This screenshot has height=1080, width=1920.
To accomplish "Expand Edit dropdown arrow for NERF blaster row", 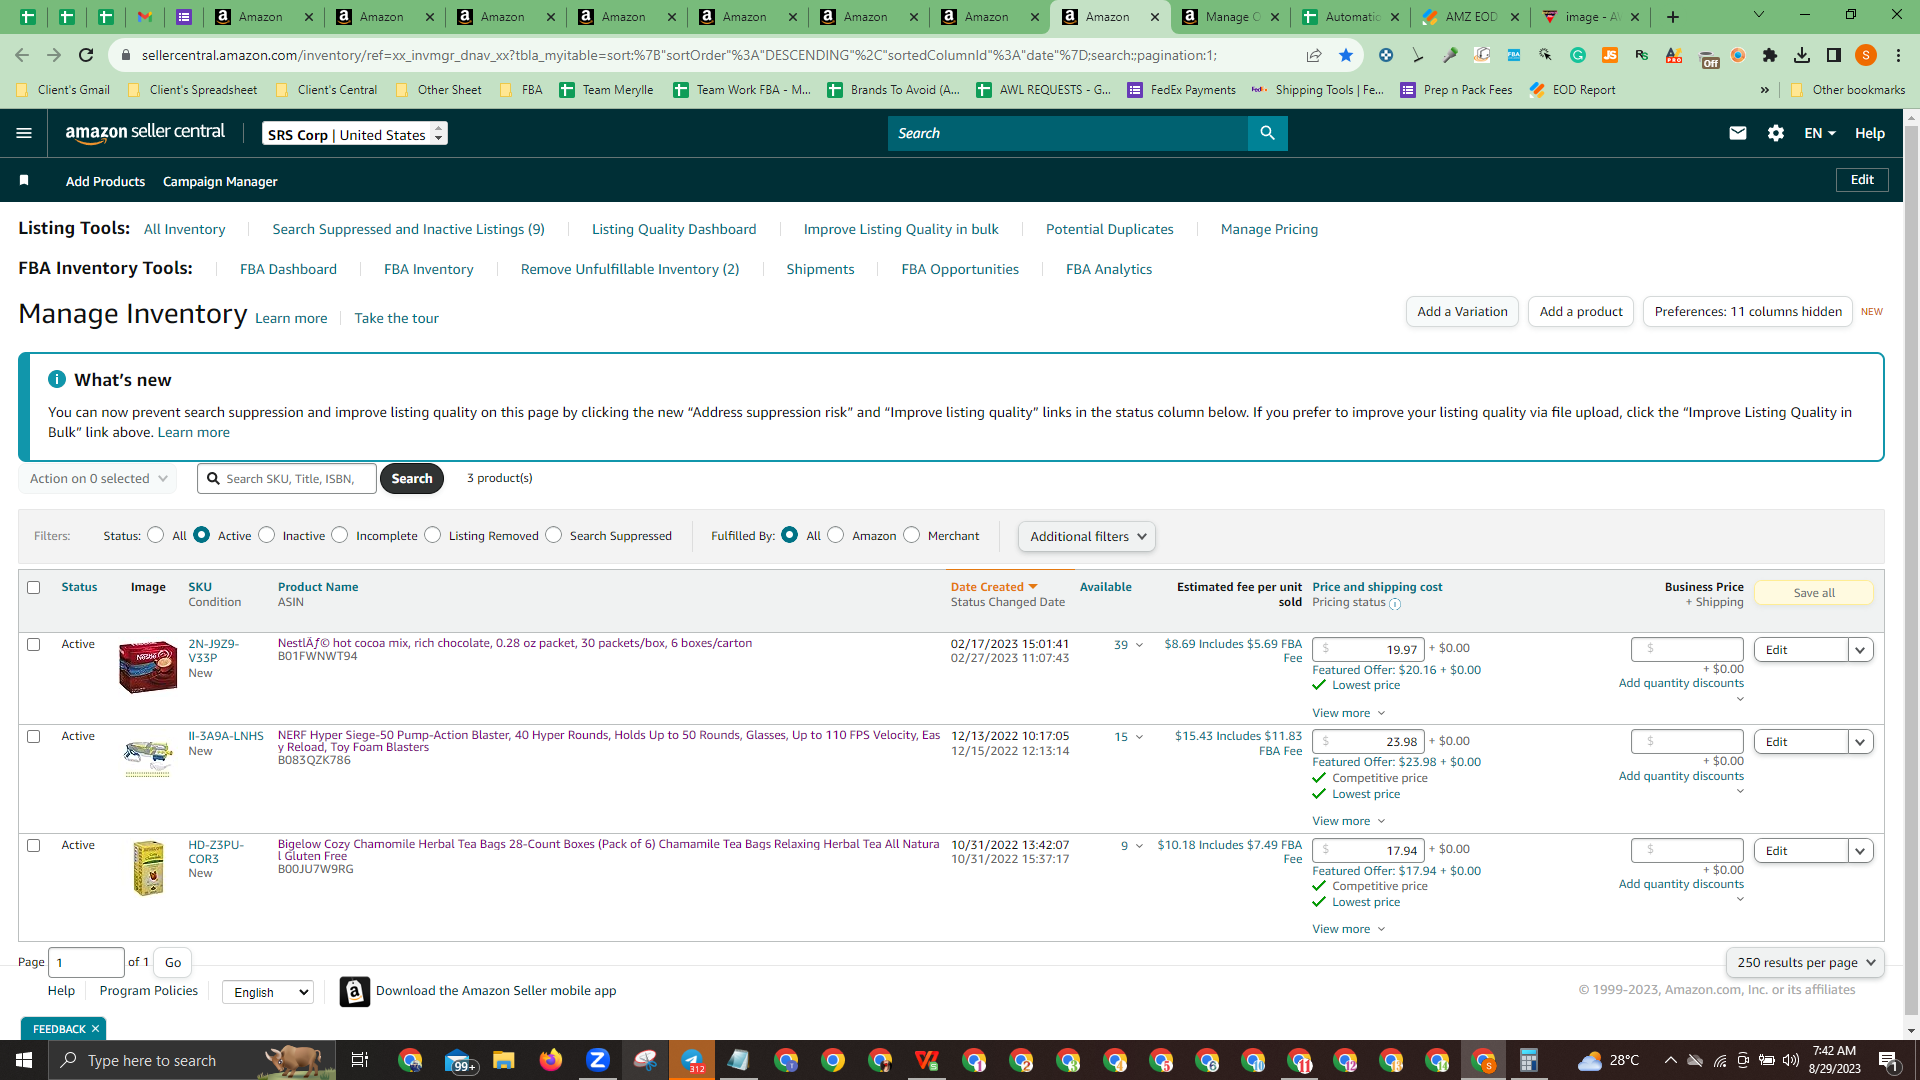I will 1860,742.
